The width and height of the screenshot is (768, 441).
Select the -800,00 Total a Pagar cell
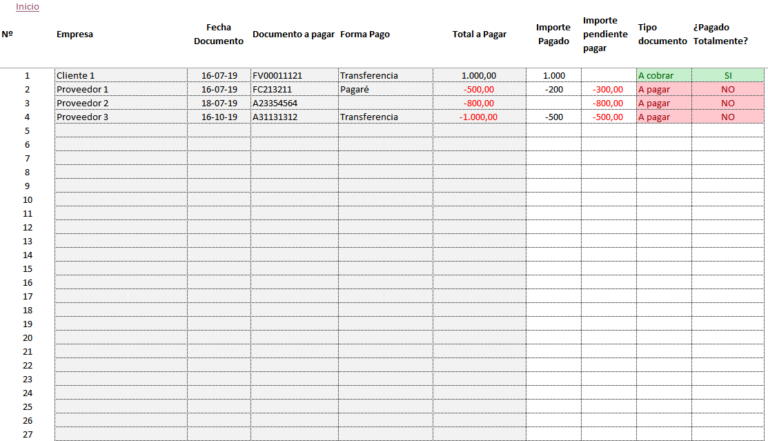coord(479,104)
